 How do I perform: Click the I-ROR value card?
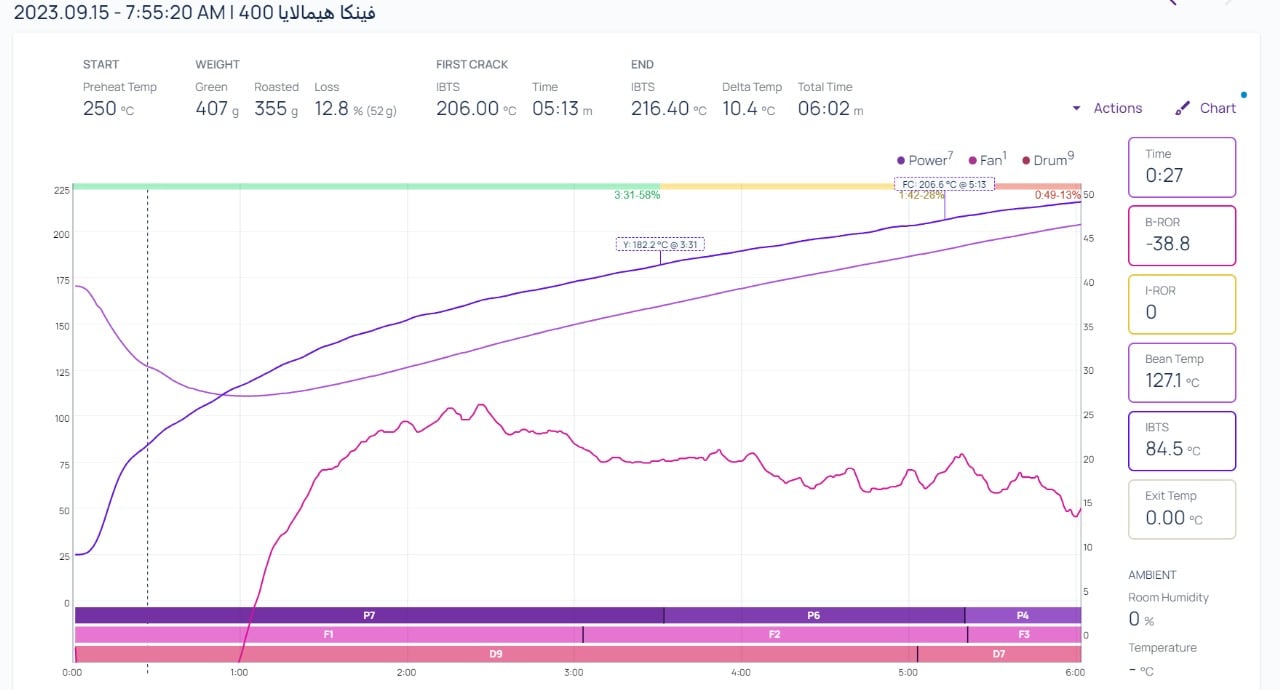(1182, 304)
